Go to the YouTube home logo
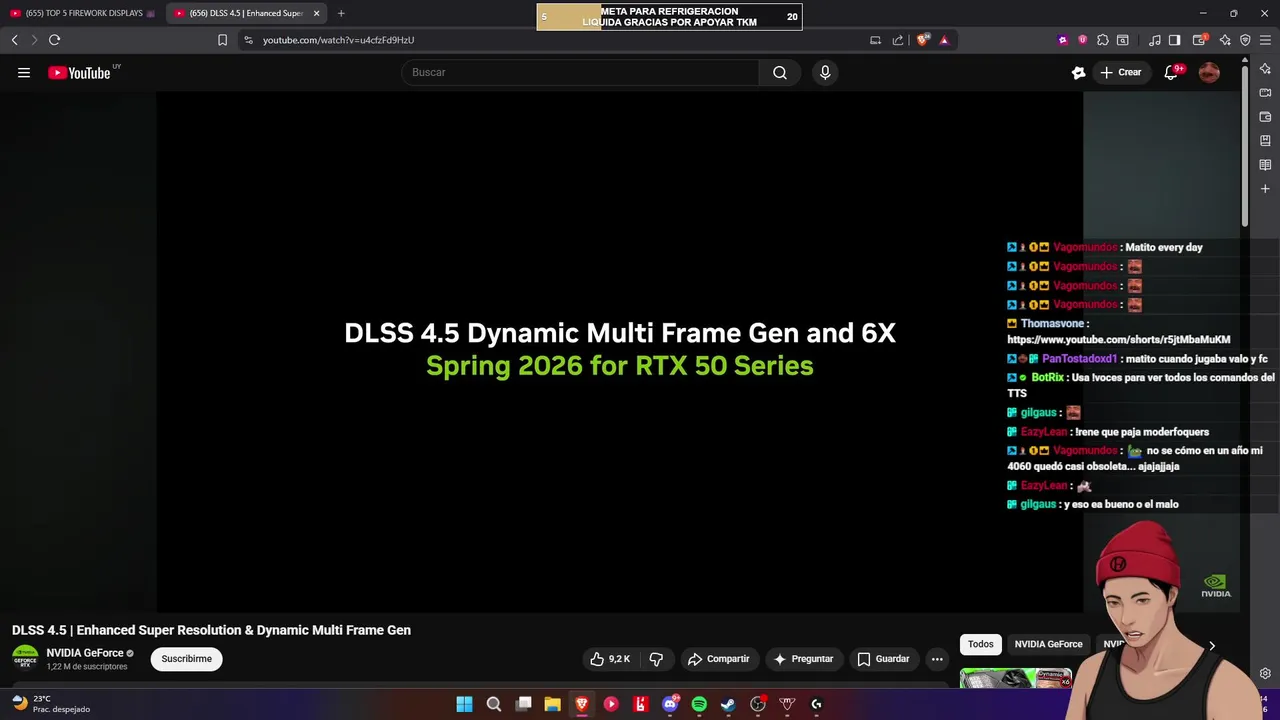Screen dimensions: 1280x720 click(79, 73)
